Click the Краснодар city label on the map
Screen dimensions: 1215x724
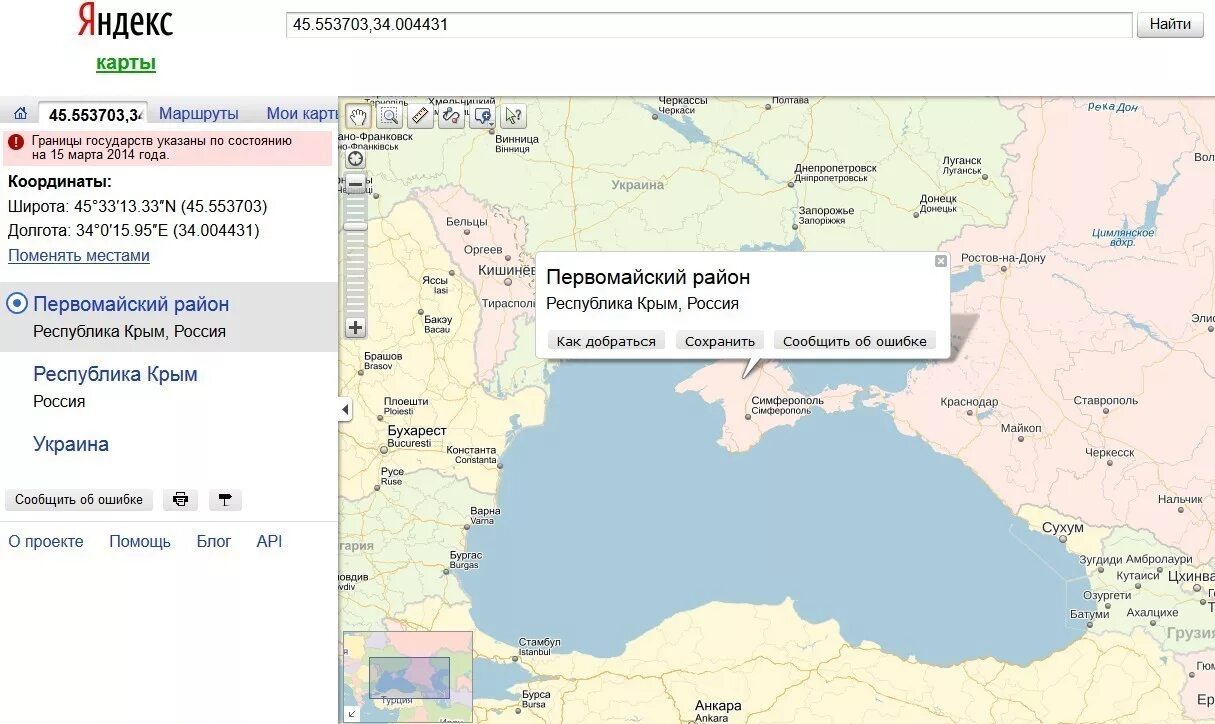969,402
